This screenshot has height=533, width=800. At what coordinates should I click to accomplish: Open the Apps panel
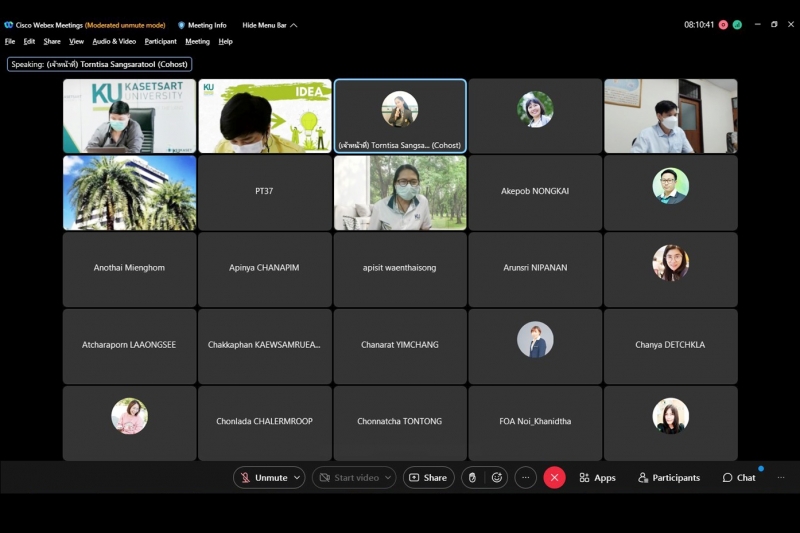(x=597, y=478)
